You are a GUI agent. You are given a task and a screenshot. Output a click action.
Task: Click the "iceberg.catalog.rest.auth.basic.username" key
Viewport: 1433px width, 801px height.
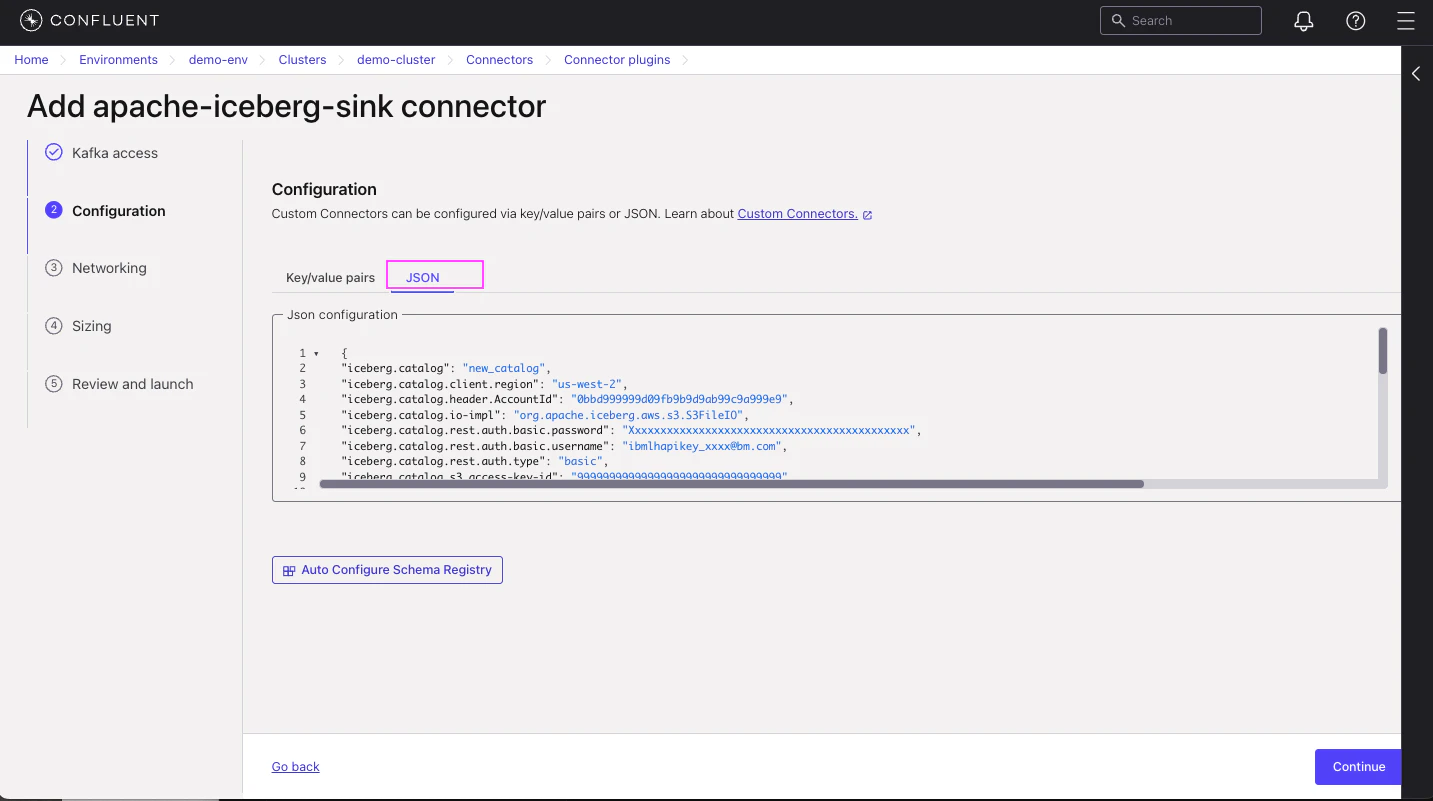click(475, 446)
